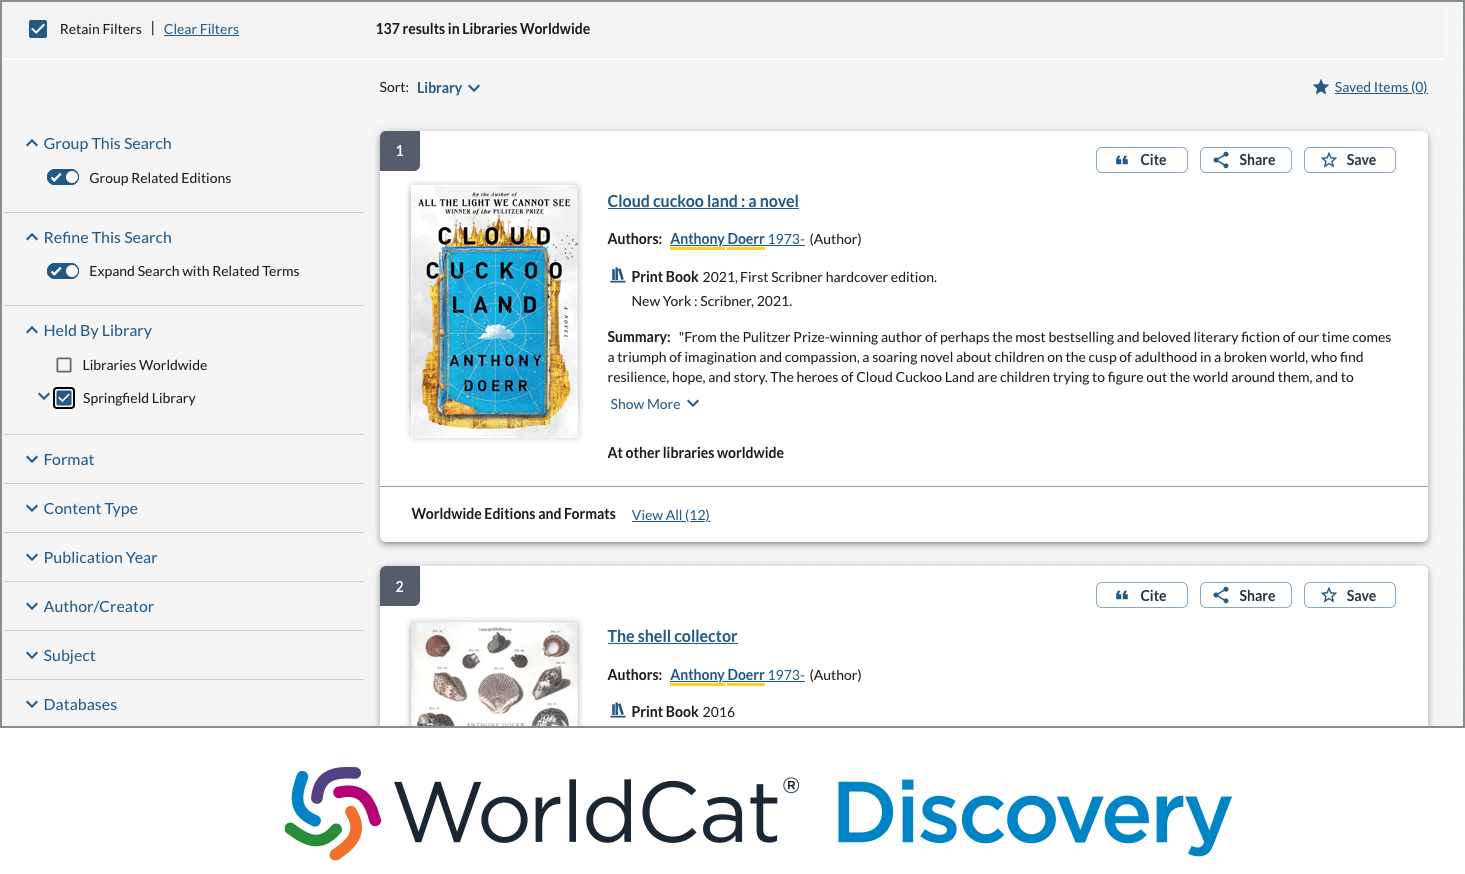Screen dimensions: 1465x874
Task: Cite The shell collector result
Action: [1141, 595]
